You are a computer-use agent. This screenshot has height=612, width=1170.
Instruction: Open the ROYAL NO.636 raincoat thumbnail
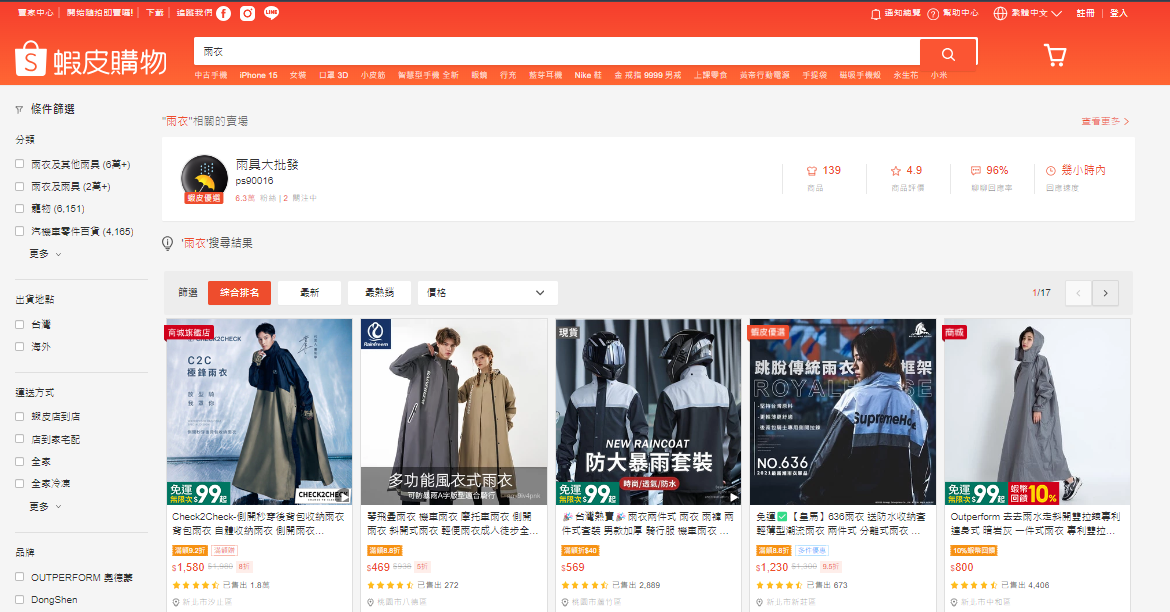coord(842,412)
